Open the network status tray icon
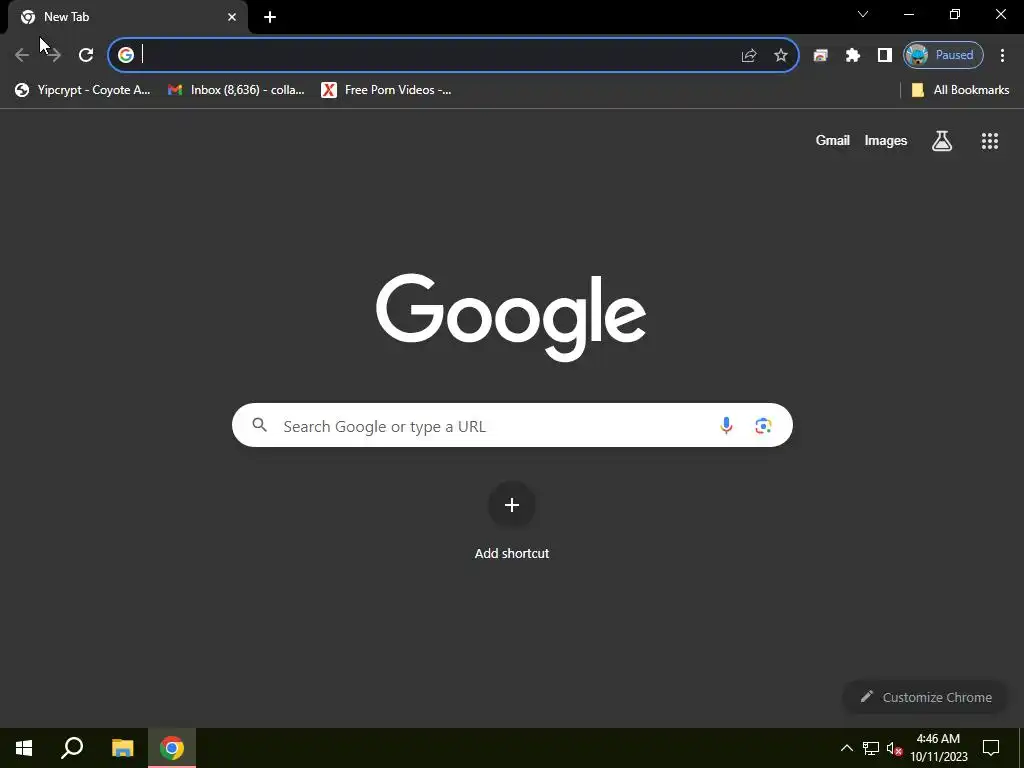The height and width of the screenshot is (768, 1024). click(871, 748)
